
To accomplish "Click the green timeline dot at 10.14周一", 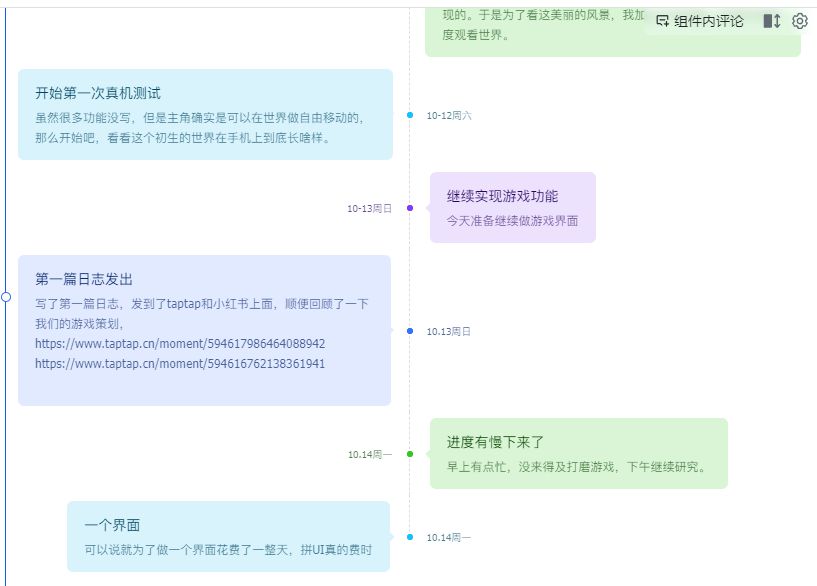I will pos(410,454).
